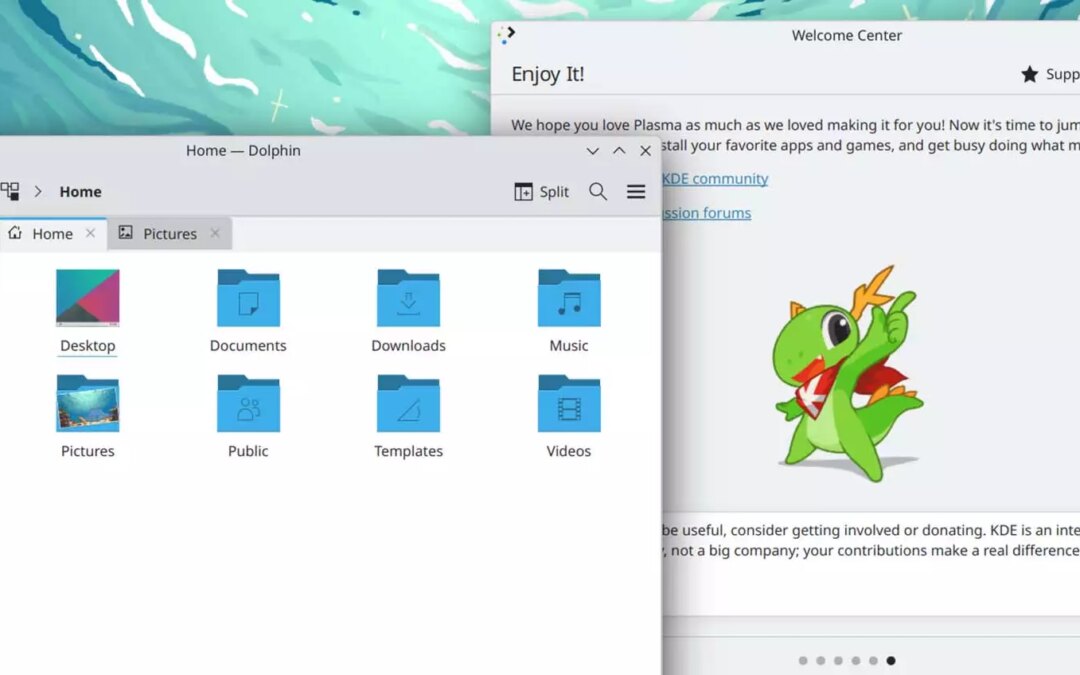Click the search magnifier icon in Dolphin
This screenshot has width=1080, height=675.
[598, 192]
